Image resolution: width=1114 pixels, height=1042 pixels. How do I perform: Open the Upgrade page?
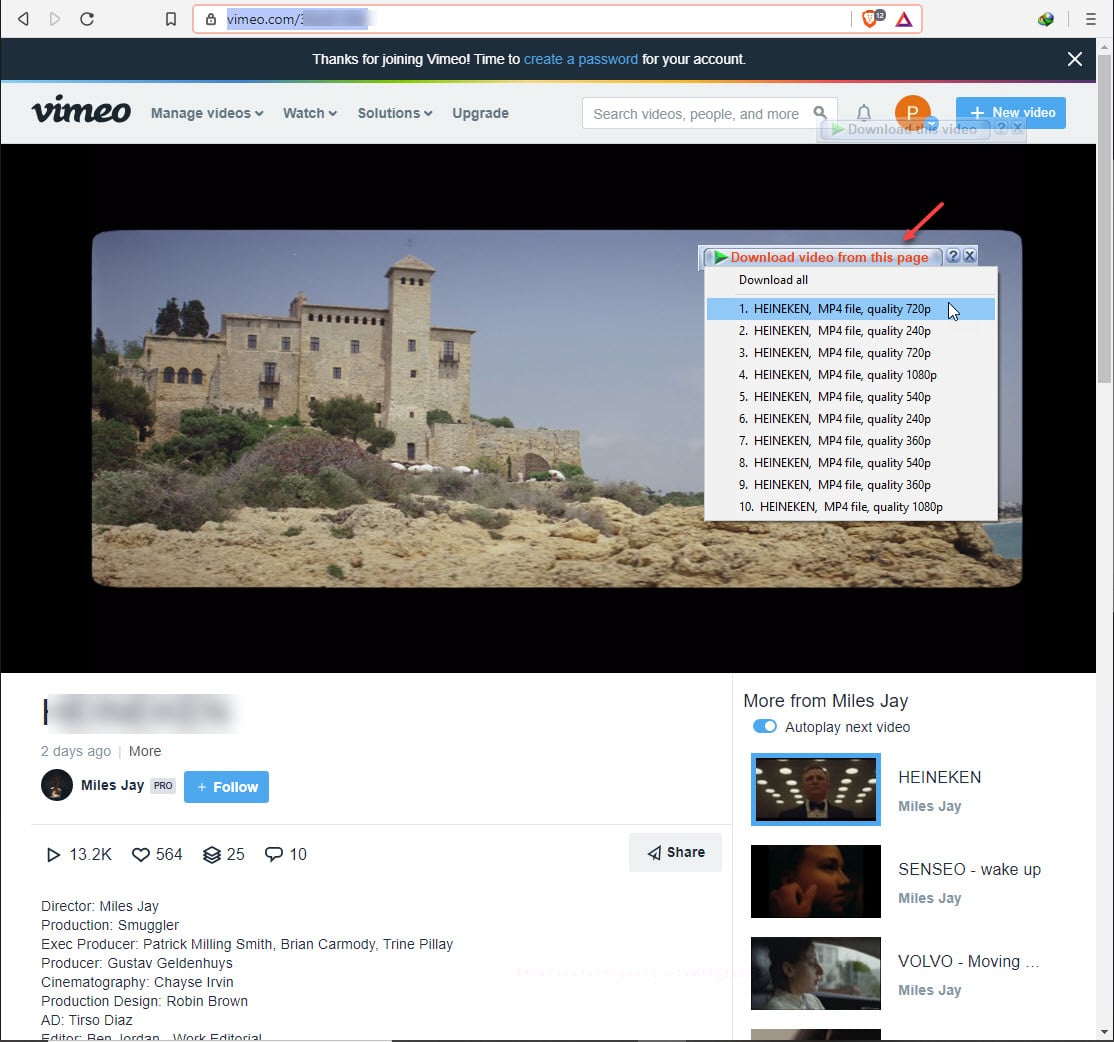(x=480, y=113)
